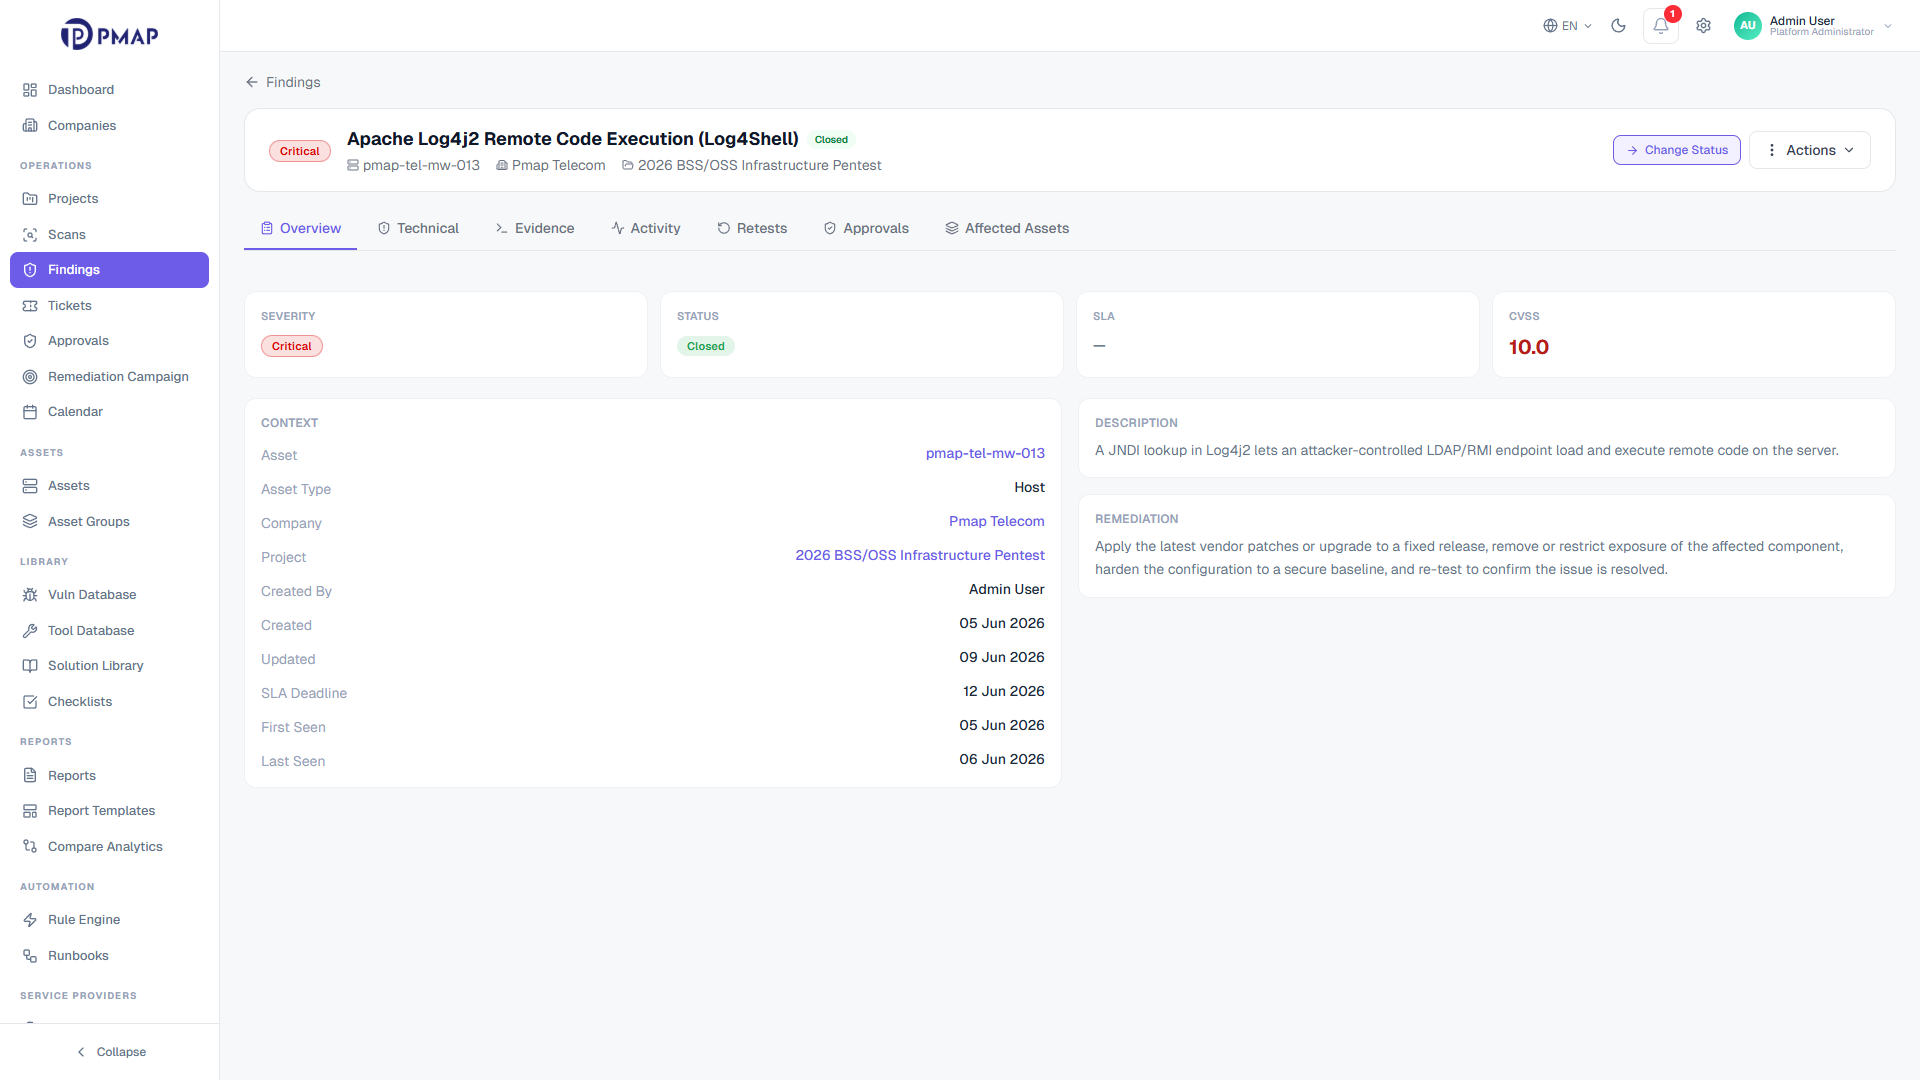The image size is (1920, 1080).
Task: Click the Change Status button
Action: coord(1677,150)
